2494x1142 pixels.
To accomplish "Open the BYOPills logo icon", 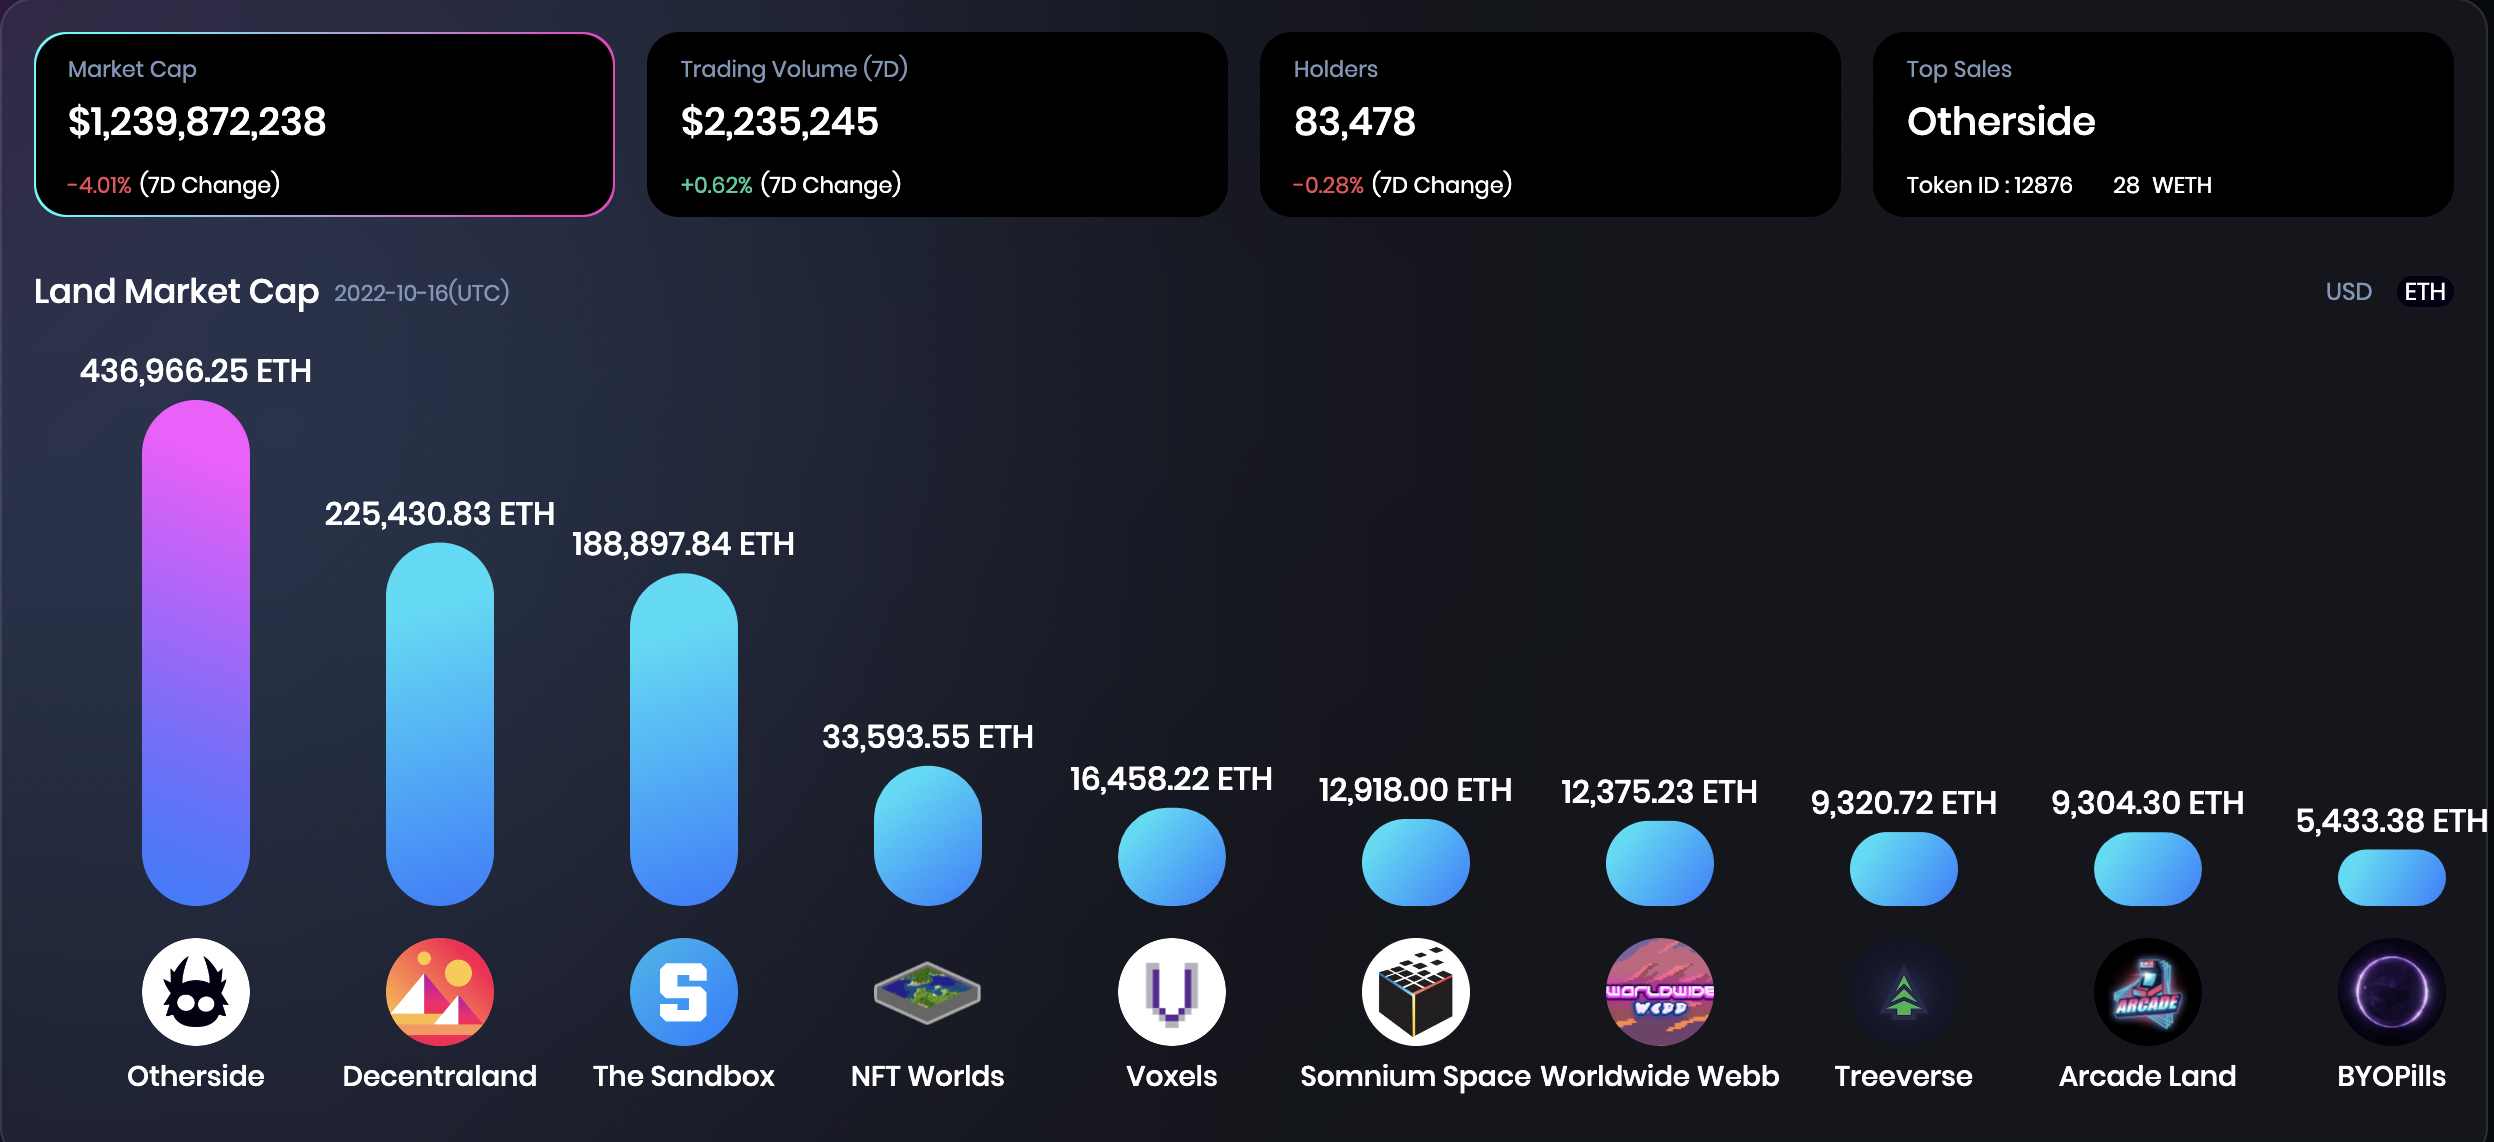I will click(2392, 991).
